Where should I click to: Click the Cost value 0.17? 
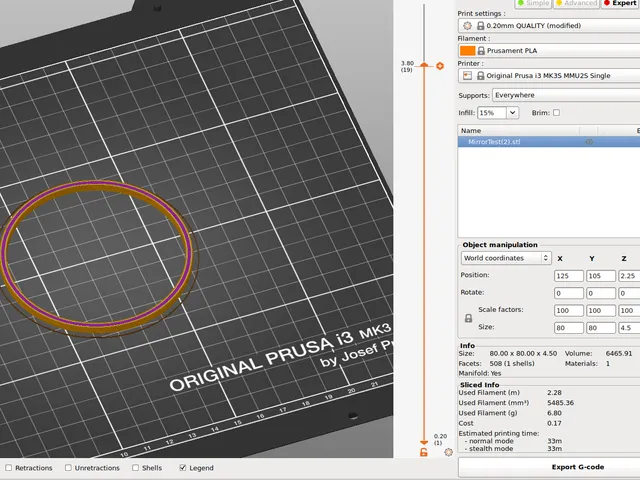[554, 423]
